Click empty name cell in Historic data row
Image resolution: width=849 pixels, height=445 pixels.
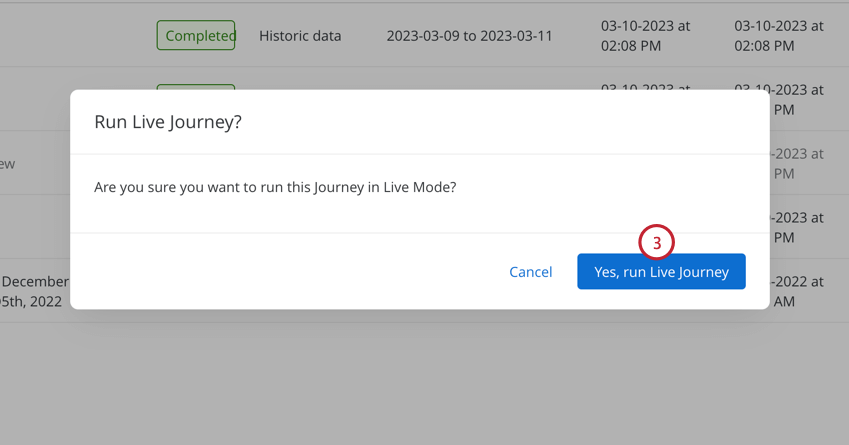pos(76,36)
